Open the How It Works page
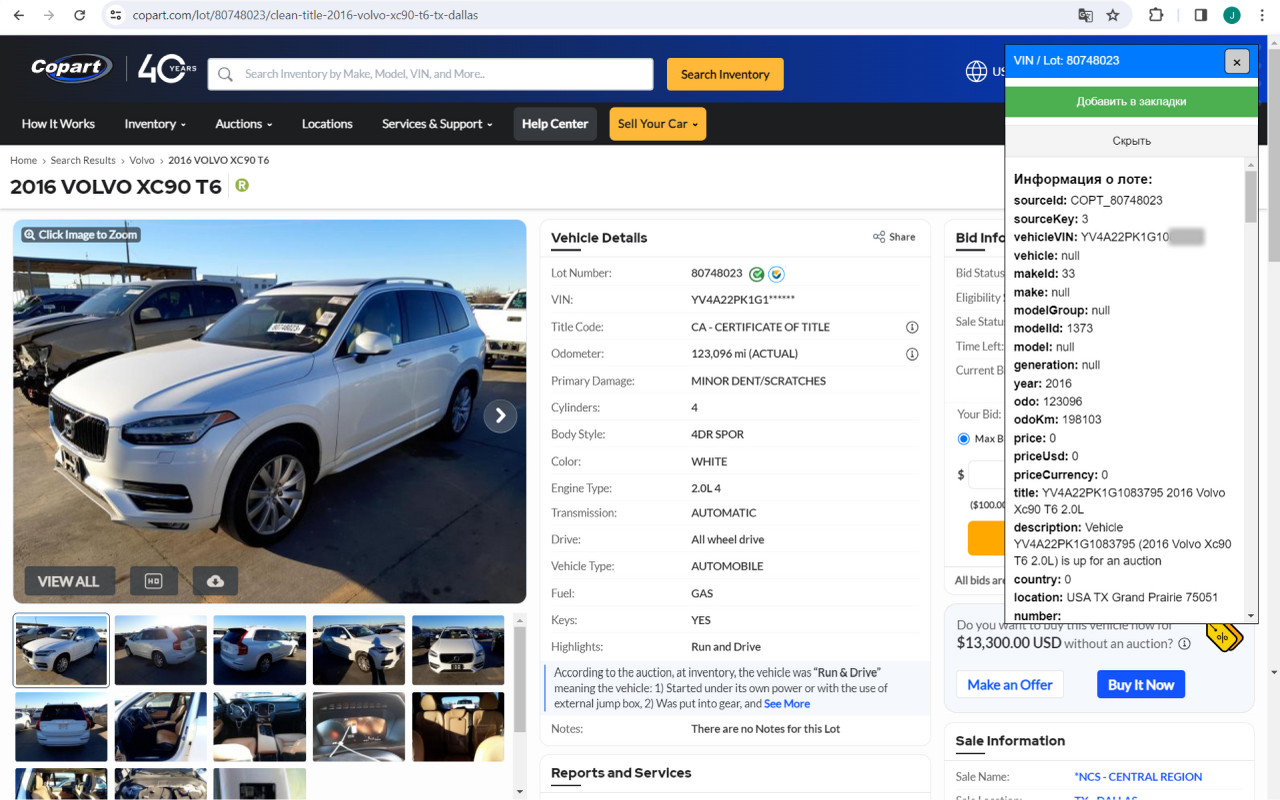 pos(58,123)
